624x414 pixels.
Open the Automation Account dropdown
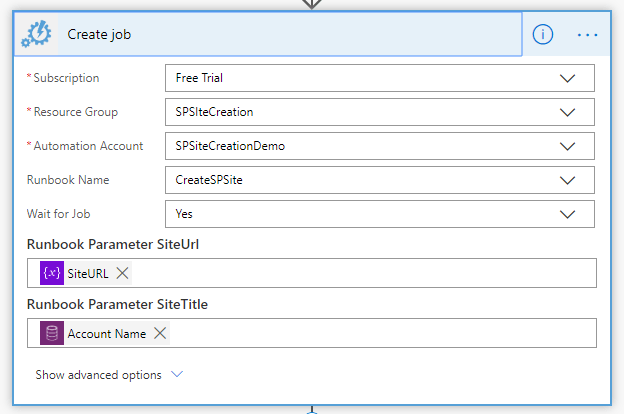point(568,146)
